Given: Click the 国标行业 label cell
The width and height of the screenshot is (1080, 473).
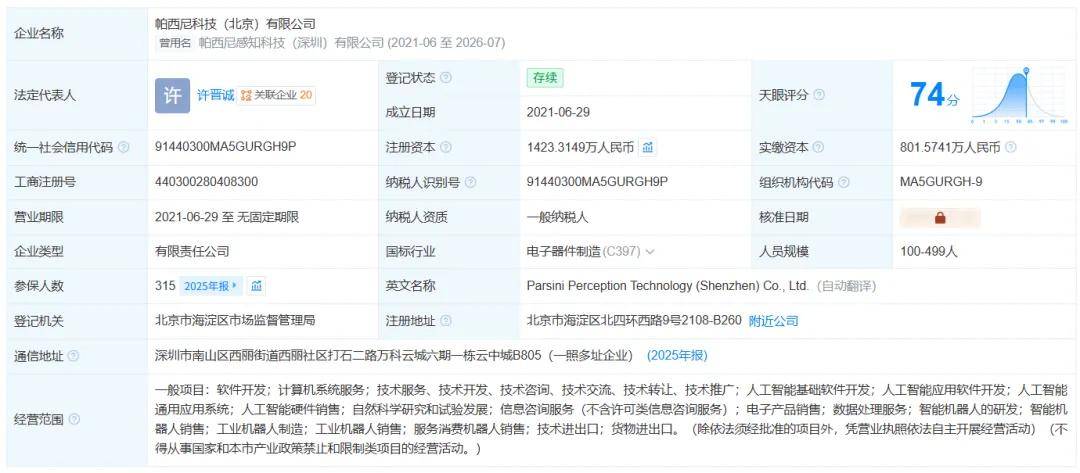Looking at the screenshot, I should 449,252.
